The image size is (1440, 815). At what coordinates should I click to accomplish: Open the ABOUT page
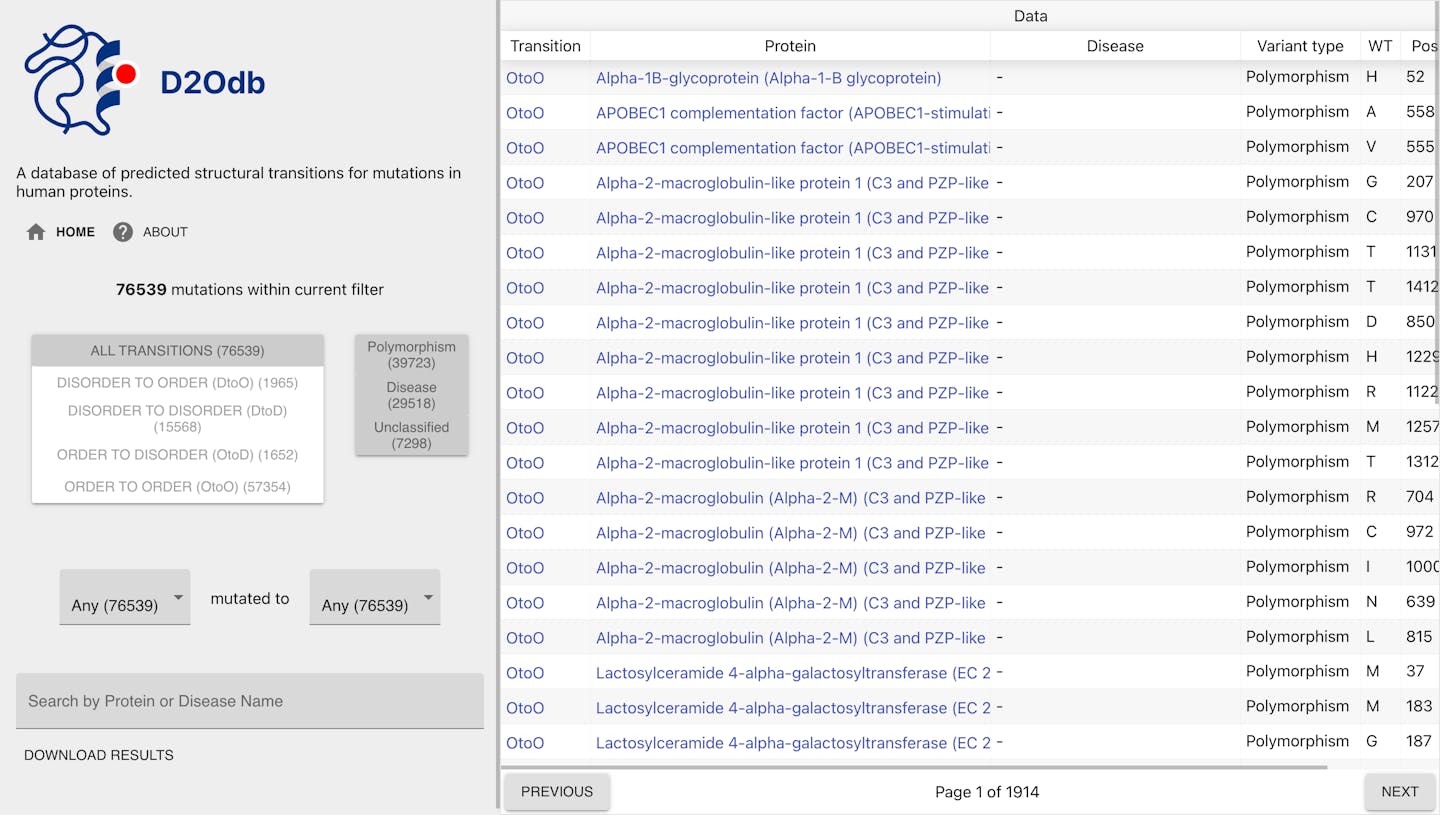pos(163,231)
